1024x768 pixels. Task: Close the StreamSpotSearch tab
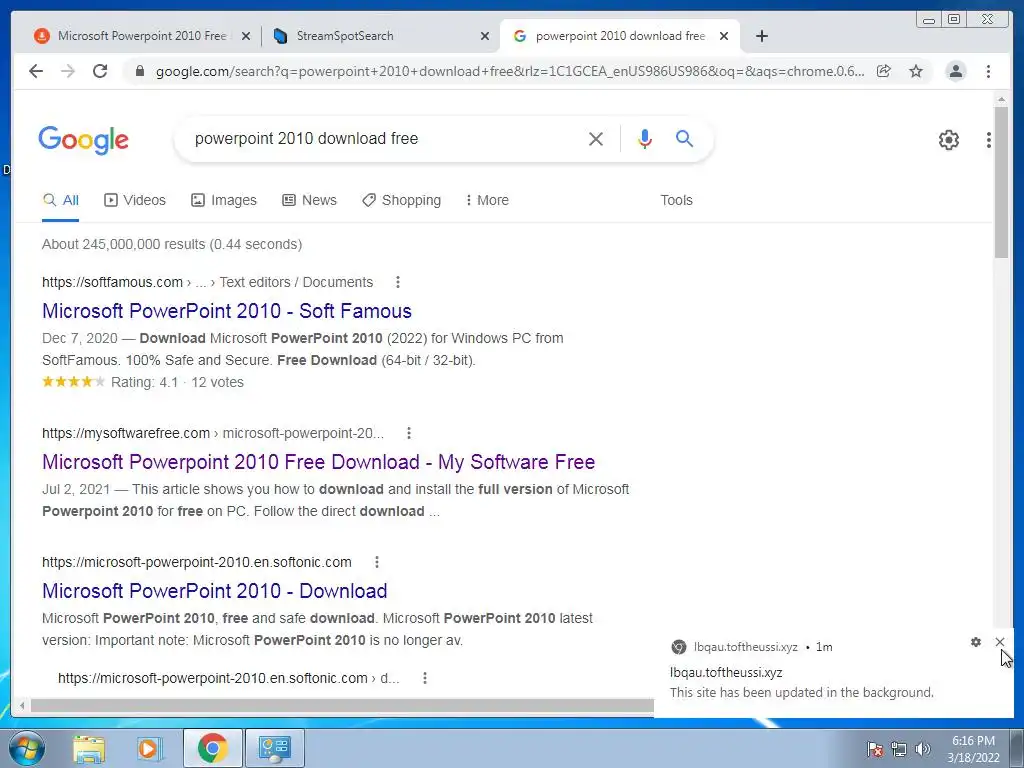(485, 37)
